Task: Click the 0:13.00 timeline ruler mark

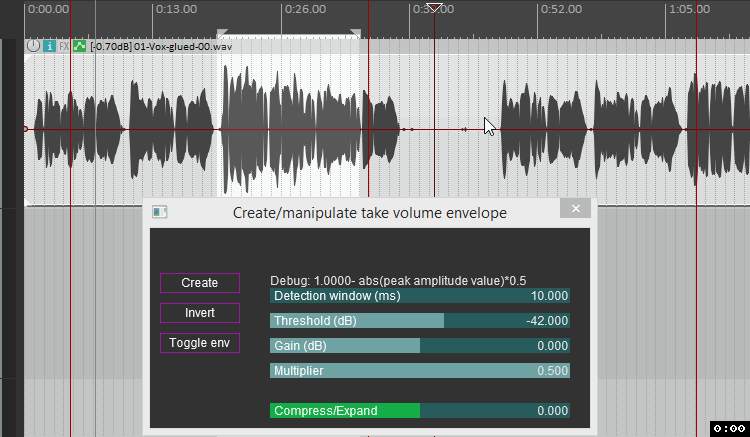Action: 176,10
